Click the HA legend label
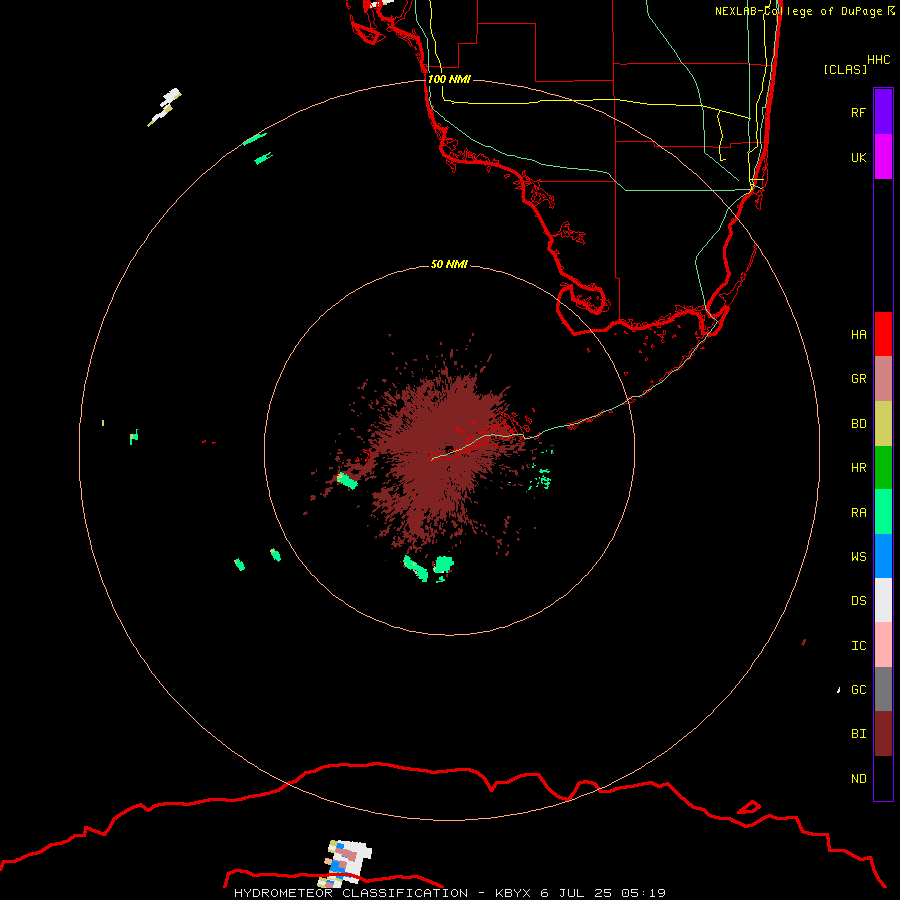The image size is (900, 900). pos(858,335)
